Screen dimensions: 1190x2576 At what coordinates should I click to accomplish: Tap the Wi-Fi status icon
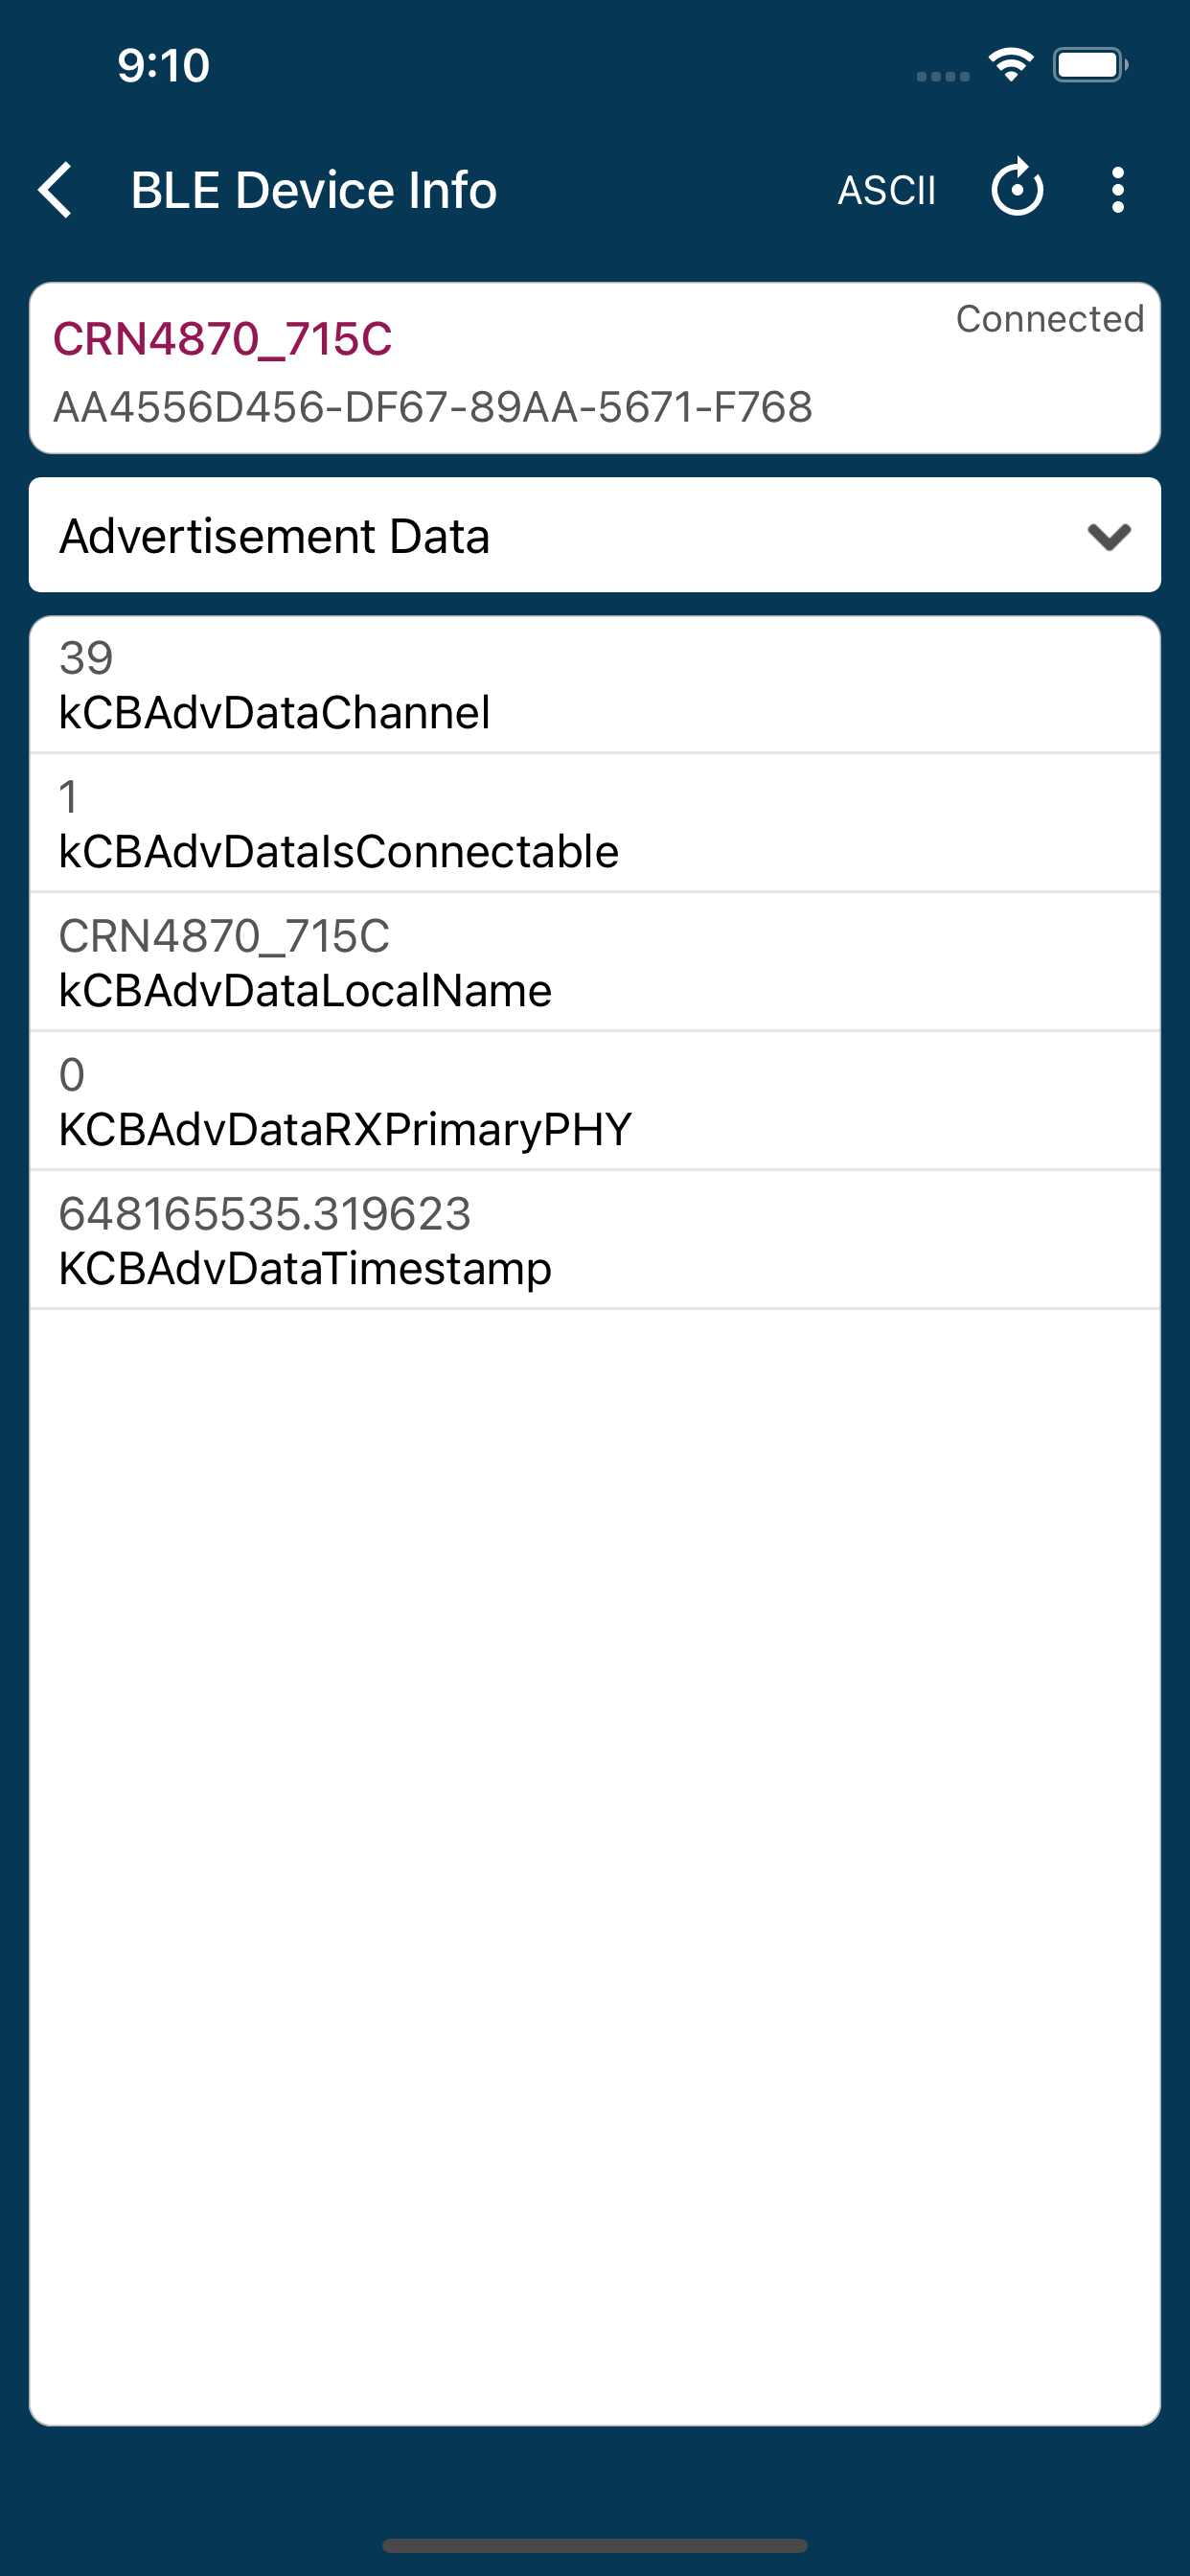1011,66
